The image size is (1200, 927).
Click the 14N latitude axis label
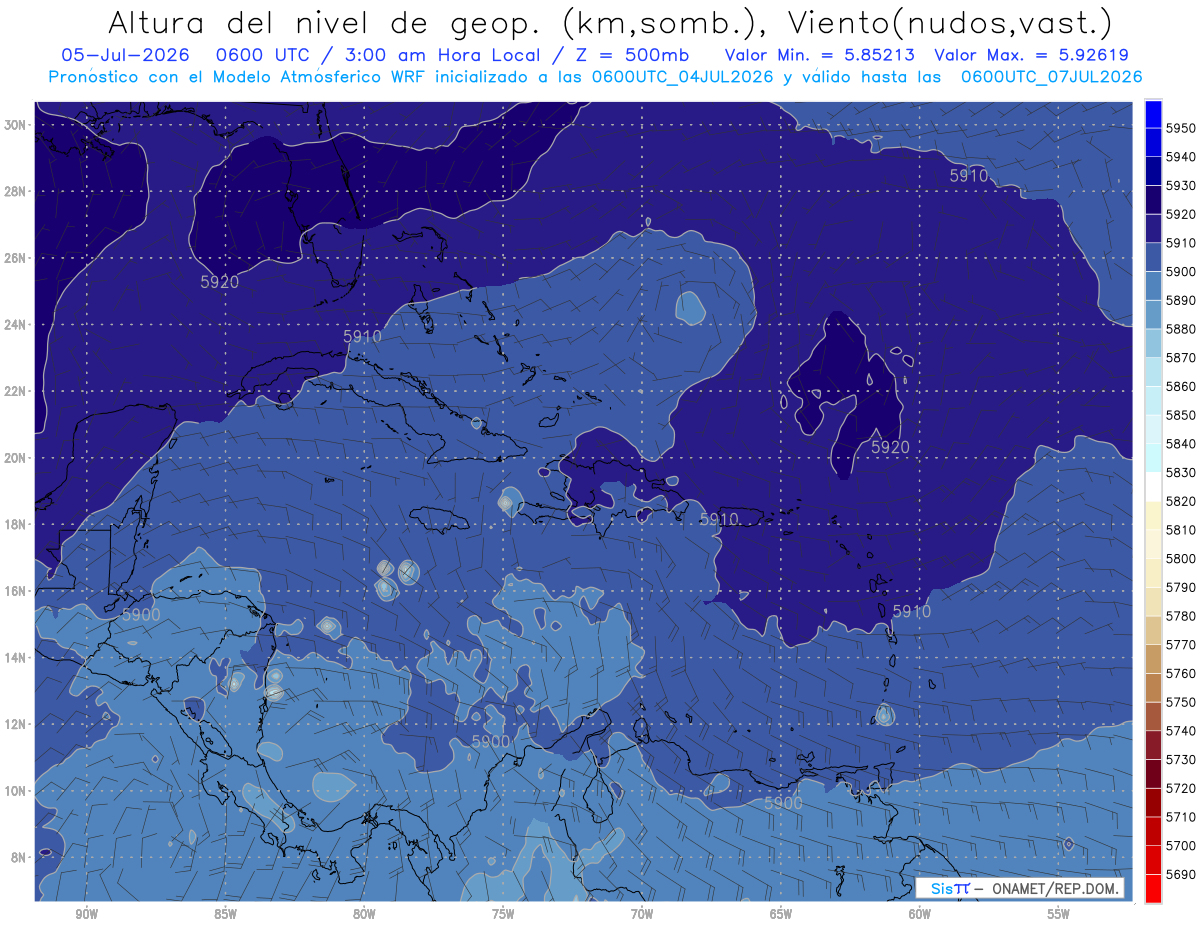[15, 657]
